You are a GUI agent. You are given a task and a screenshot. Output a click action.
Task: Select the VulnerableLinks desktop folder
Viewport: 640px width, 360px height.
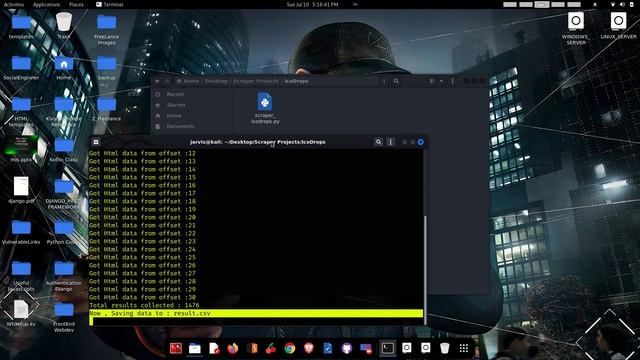pyautogui.click(x=21, y=232)
